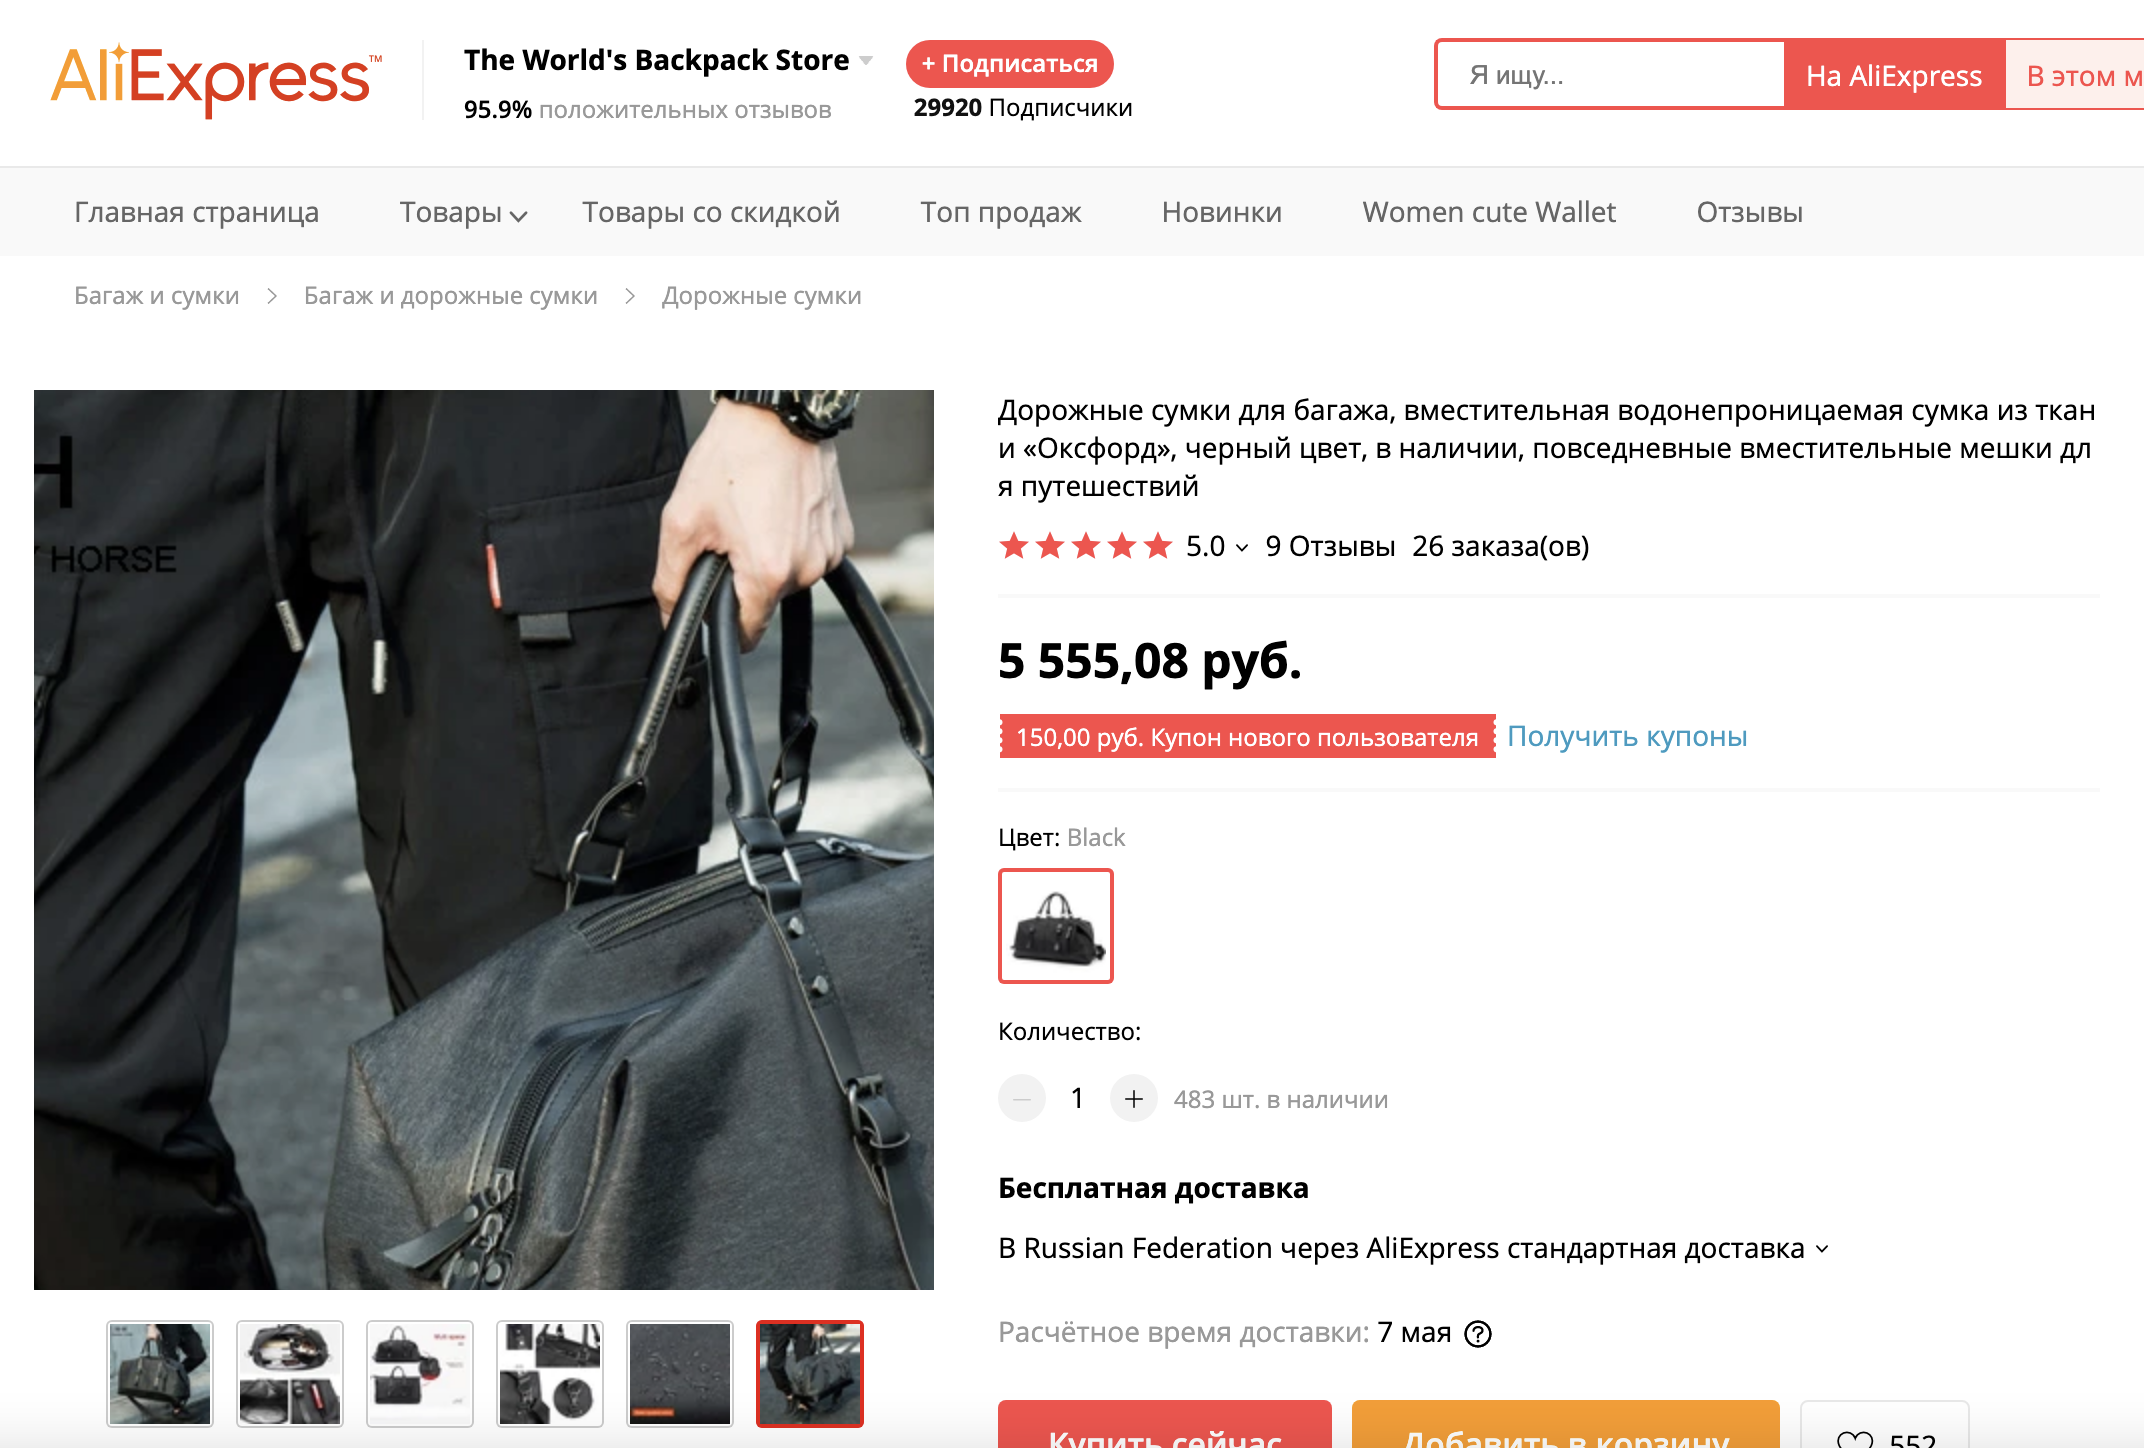Image resolution: width=2144 pixels, height=1448 pixels.
Task: Expand the store name dropdown arrow
Action: tap(866, 61)
